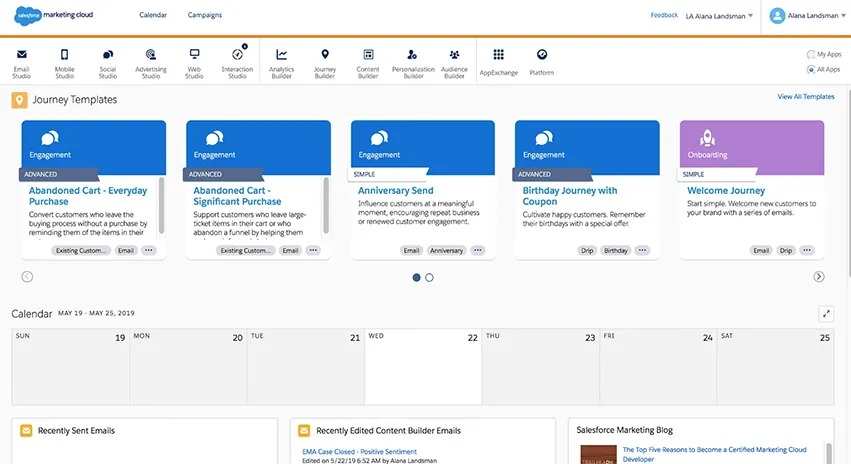Screen dimensions: 851x464
Task: Open Top Five Reasons blog article
Action: 714,454
